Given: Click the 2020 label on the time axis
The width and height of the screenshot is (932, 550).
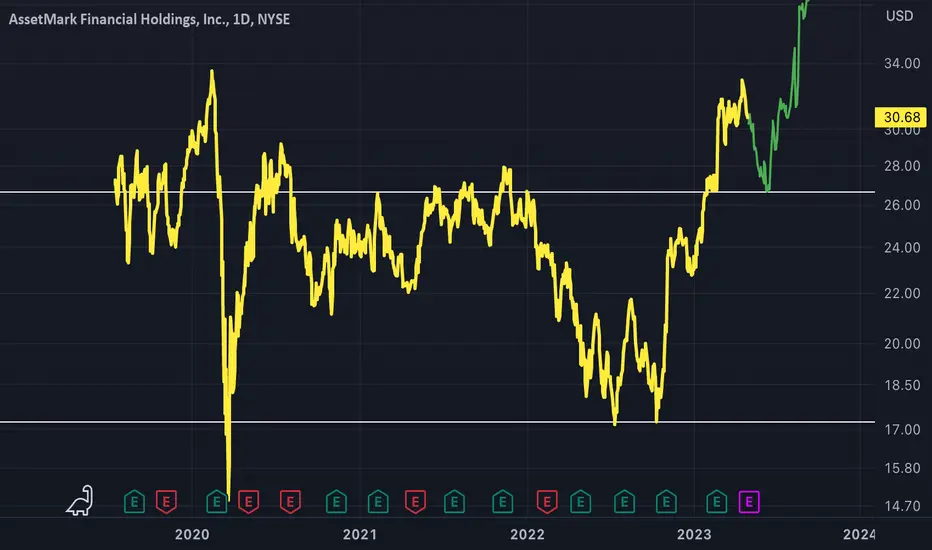Looking at the screenshot, I should pos(192,535).
